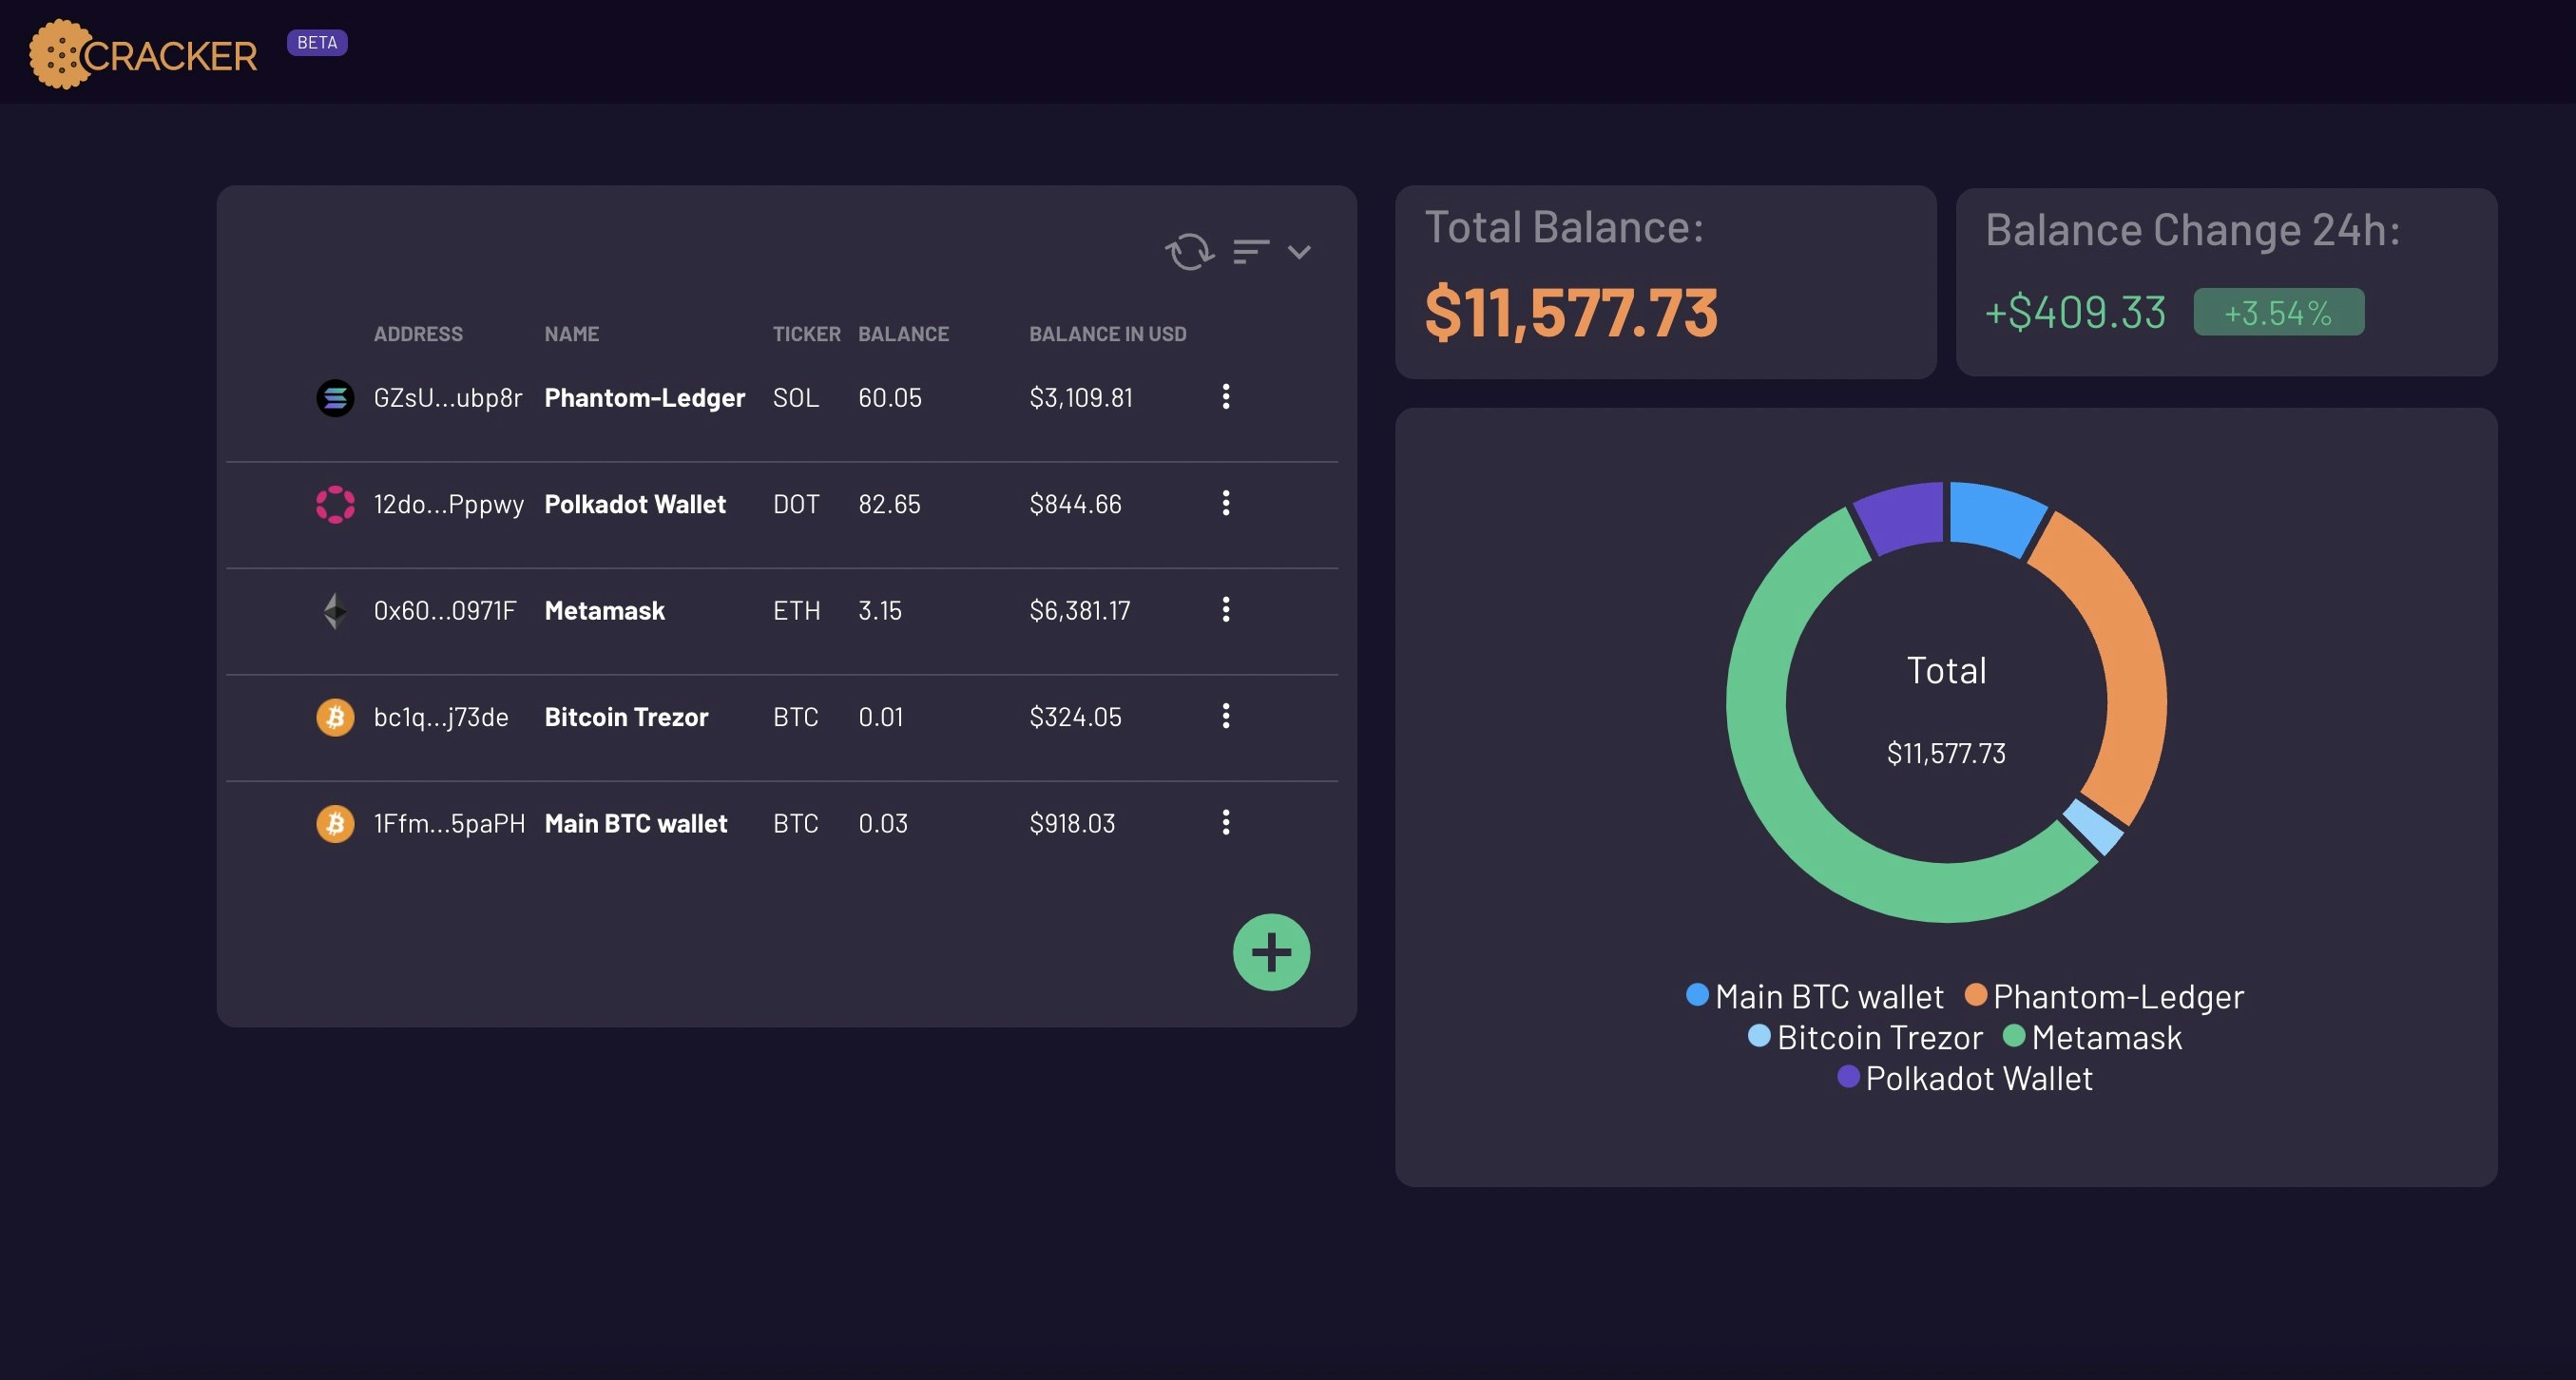Open the three-dot menu for Phantom-Ledger
Screen dimensions: 2576x1380
click(1226, 397)
